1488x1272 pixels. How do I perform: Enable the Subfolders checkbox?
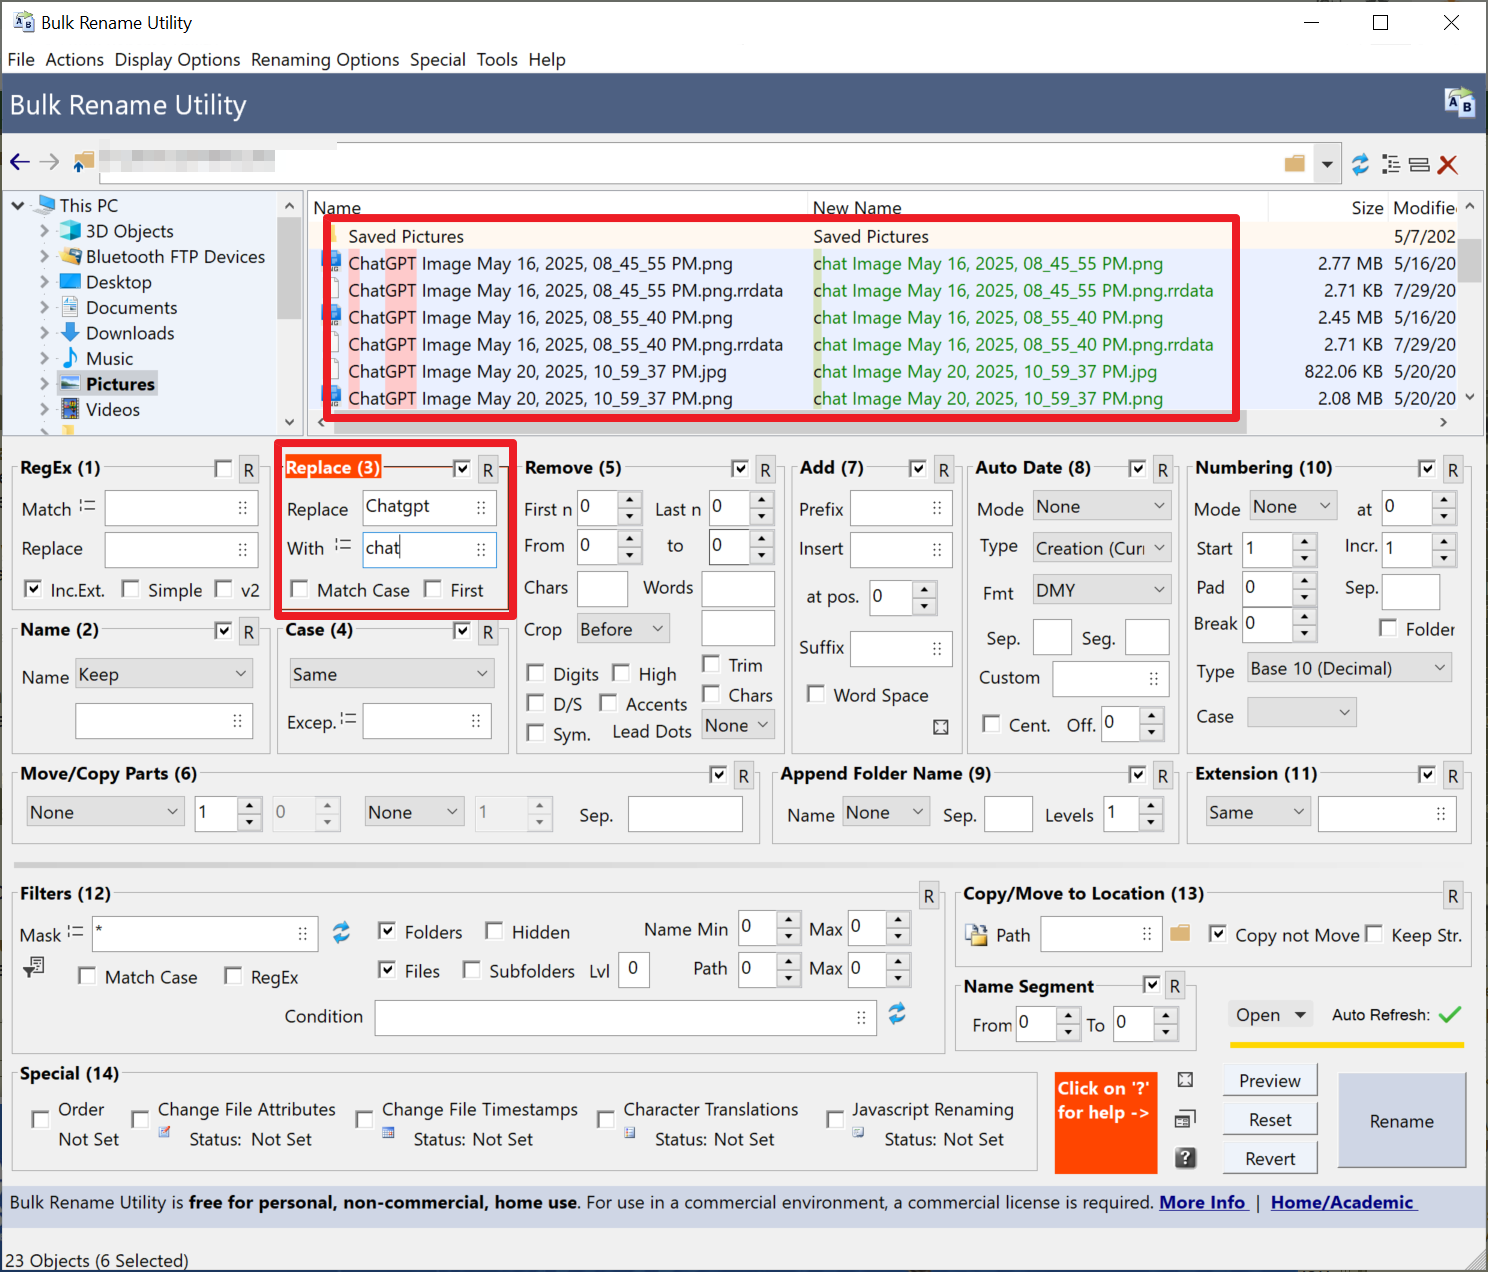click(471, 970)
